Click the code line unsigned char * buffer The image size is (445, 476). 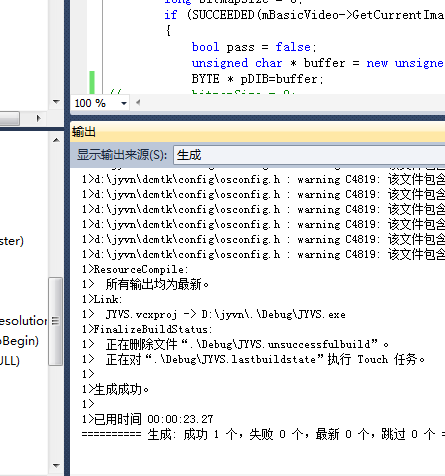318,63
